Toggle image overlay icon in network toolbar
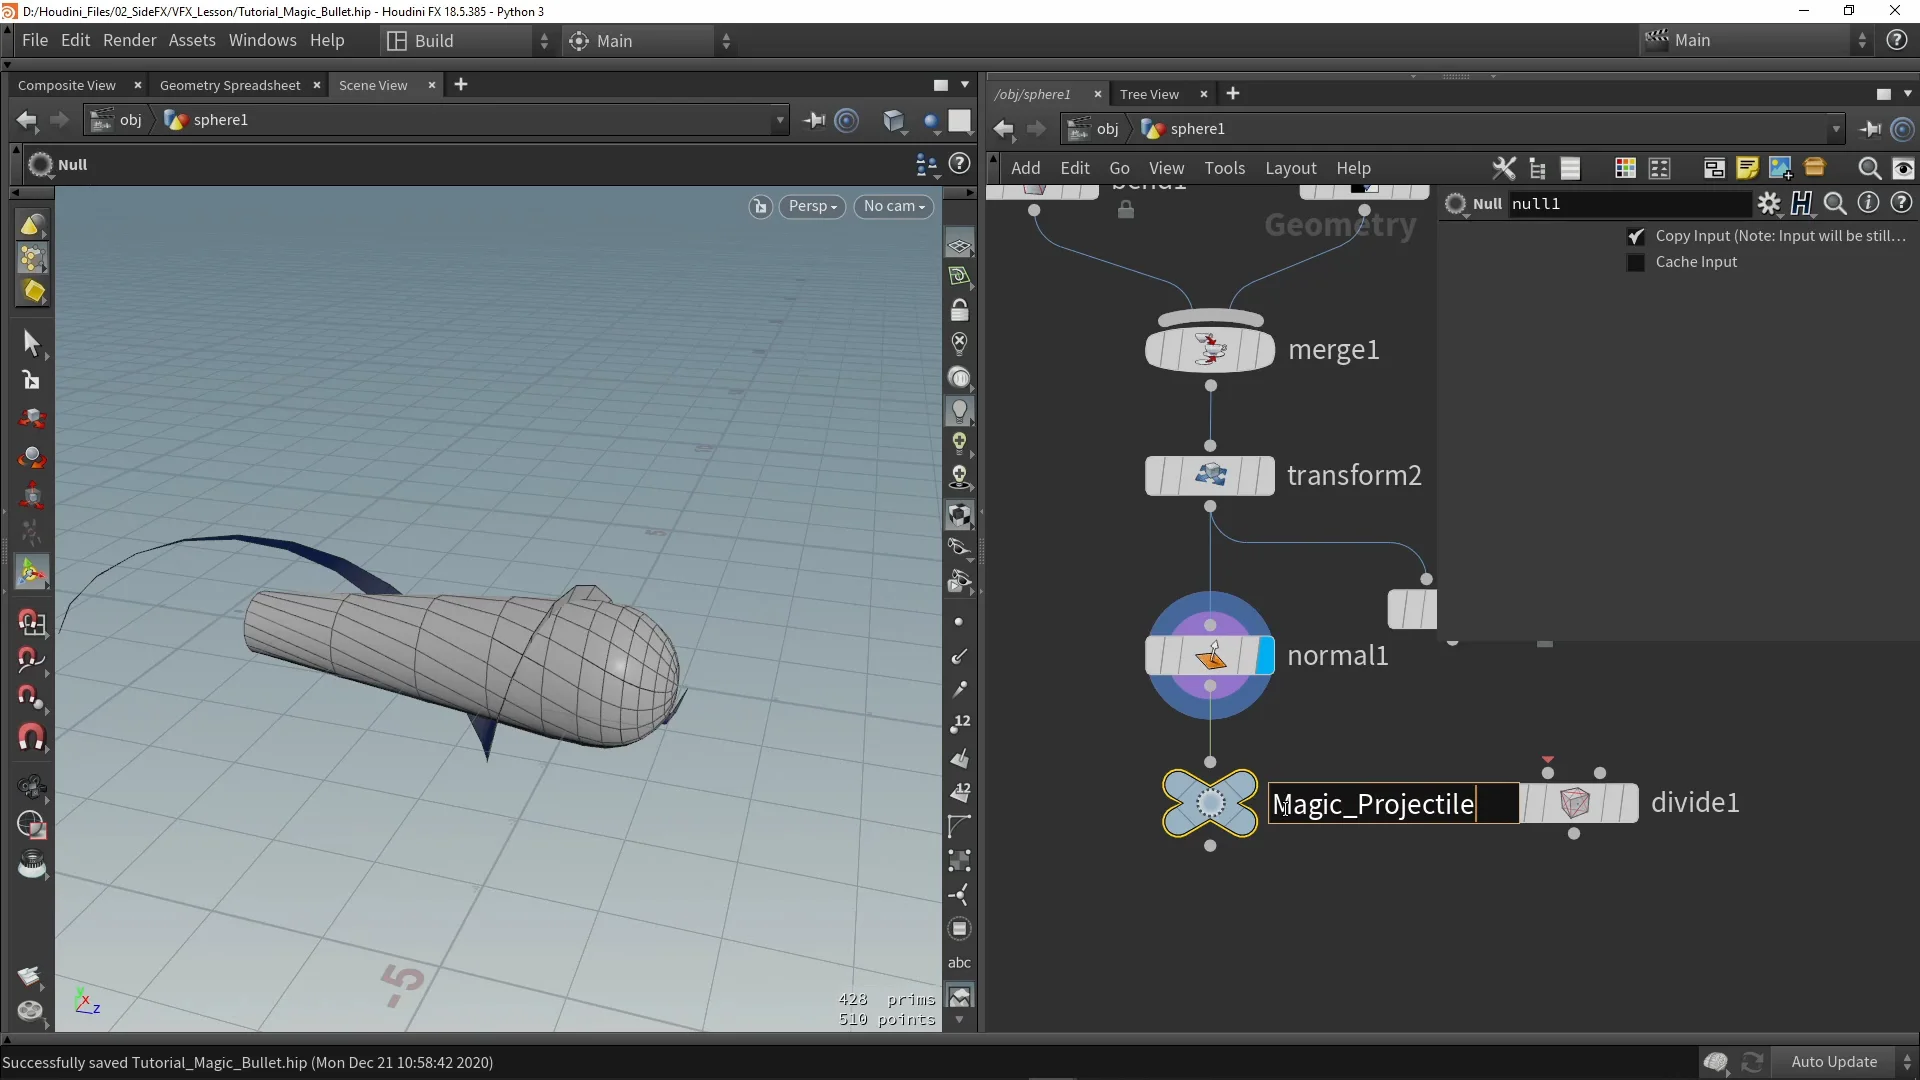 [x=1781, y=168]
